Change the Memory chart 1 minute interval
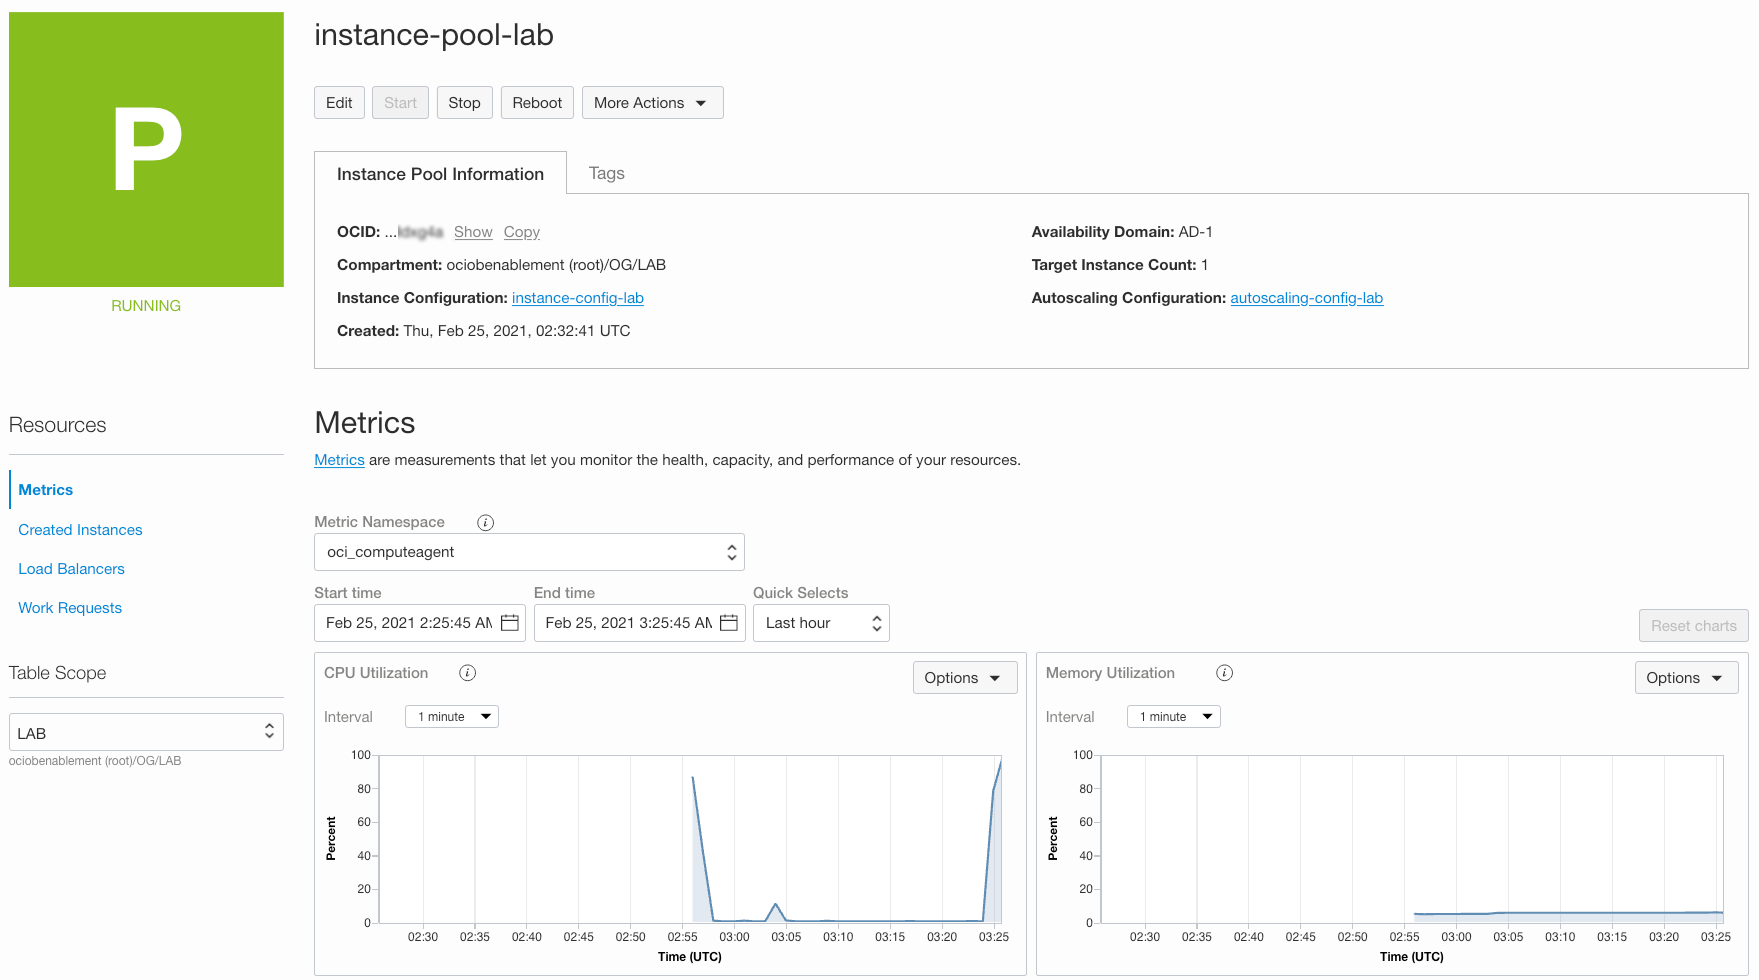This screenshot has height=980, width=1759. [x=1173, y=717]
